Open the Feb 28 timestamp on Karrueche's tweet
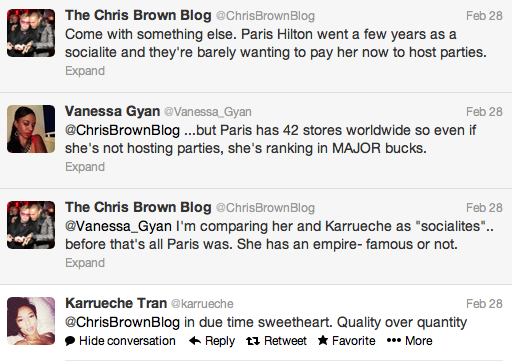This screenshot has width=512, height=361. (484, 304)
